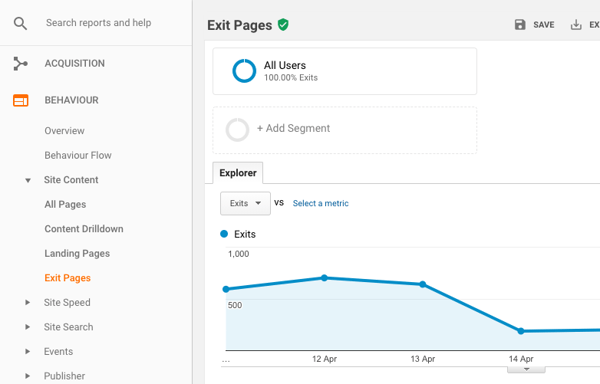
Task: Click the export download icon
Action: coord(576,25)
